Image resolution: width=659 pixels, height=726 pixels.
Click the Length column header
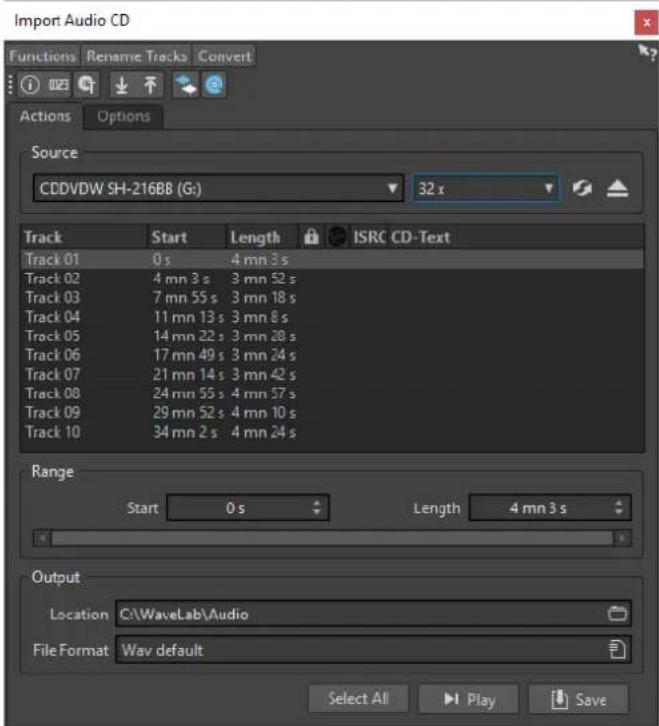(262, 237)
